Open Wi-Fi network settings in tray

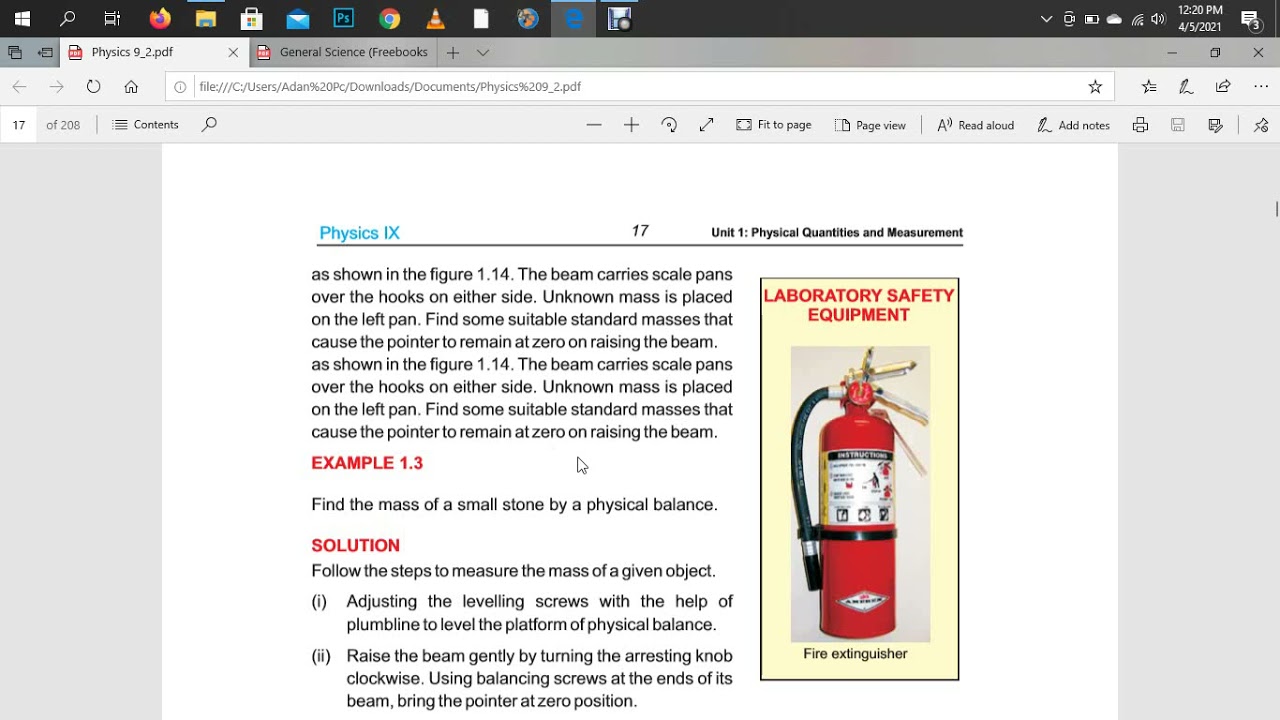pos(1137,19)
